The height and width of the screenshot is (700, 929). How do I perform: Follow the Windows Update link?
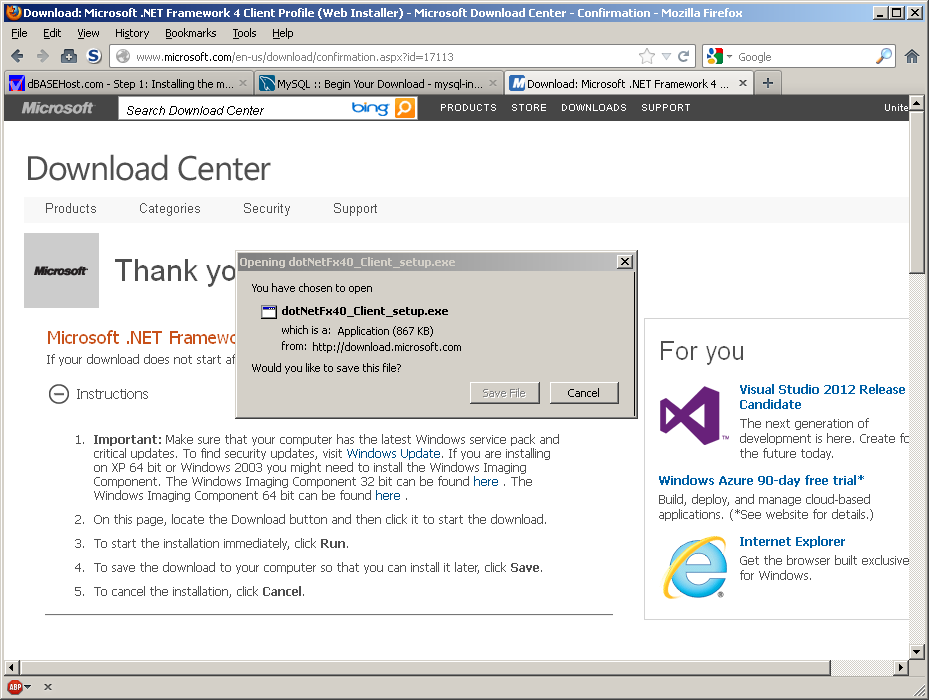pos(393,453)
